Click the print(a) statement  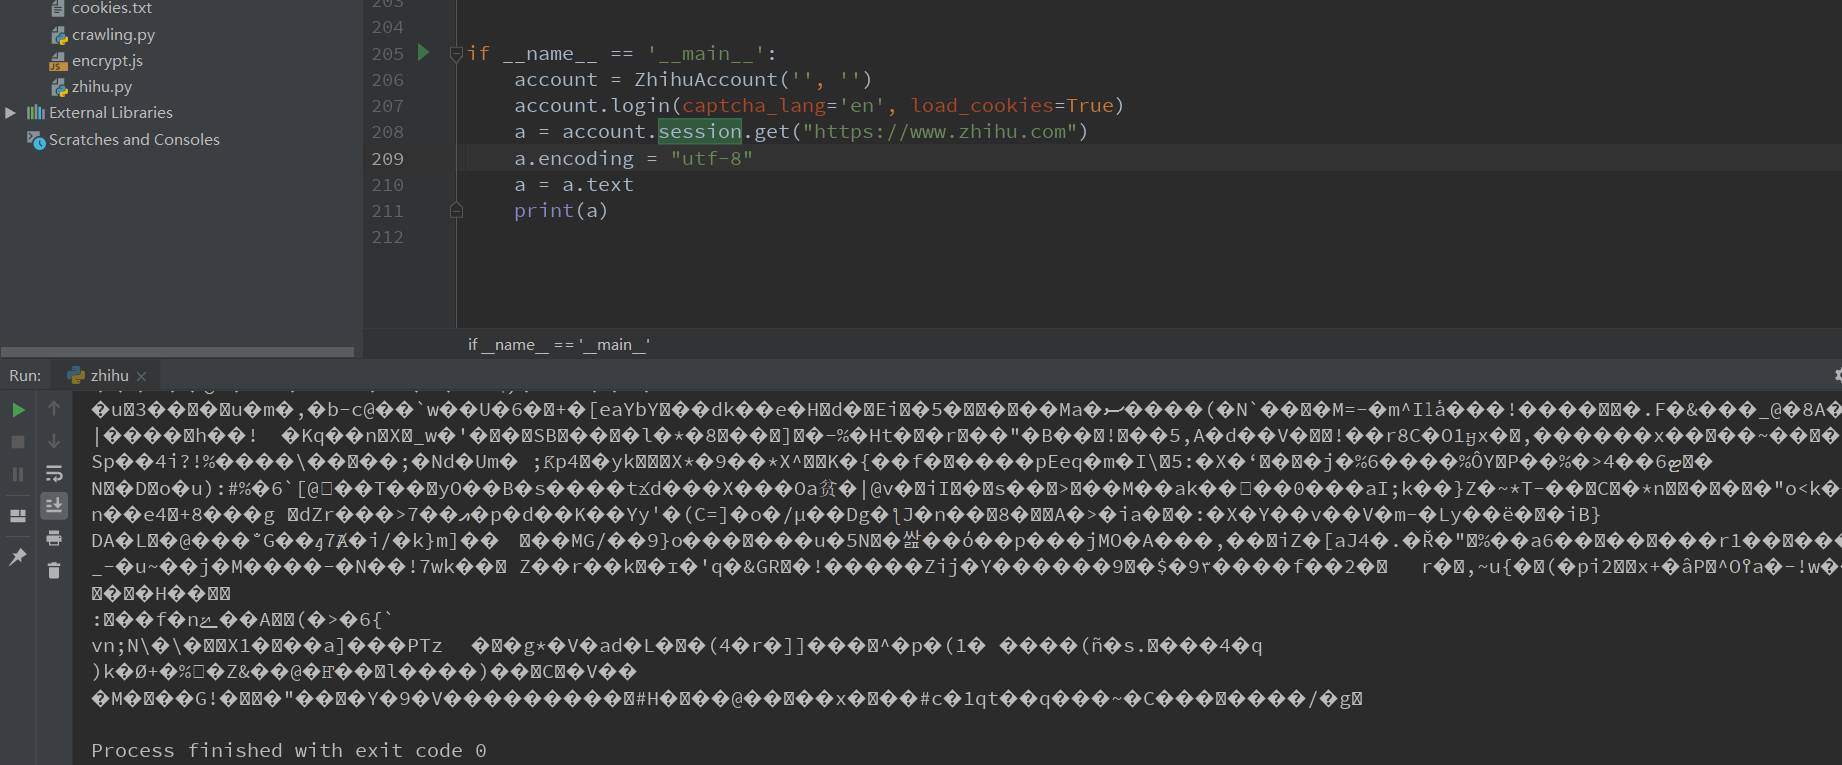tap(561, 210)
